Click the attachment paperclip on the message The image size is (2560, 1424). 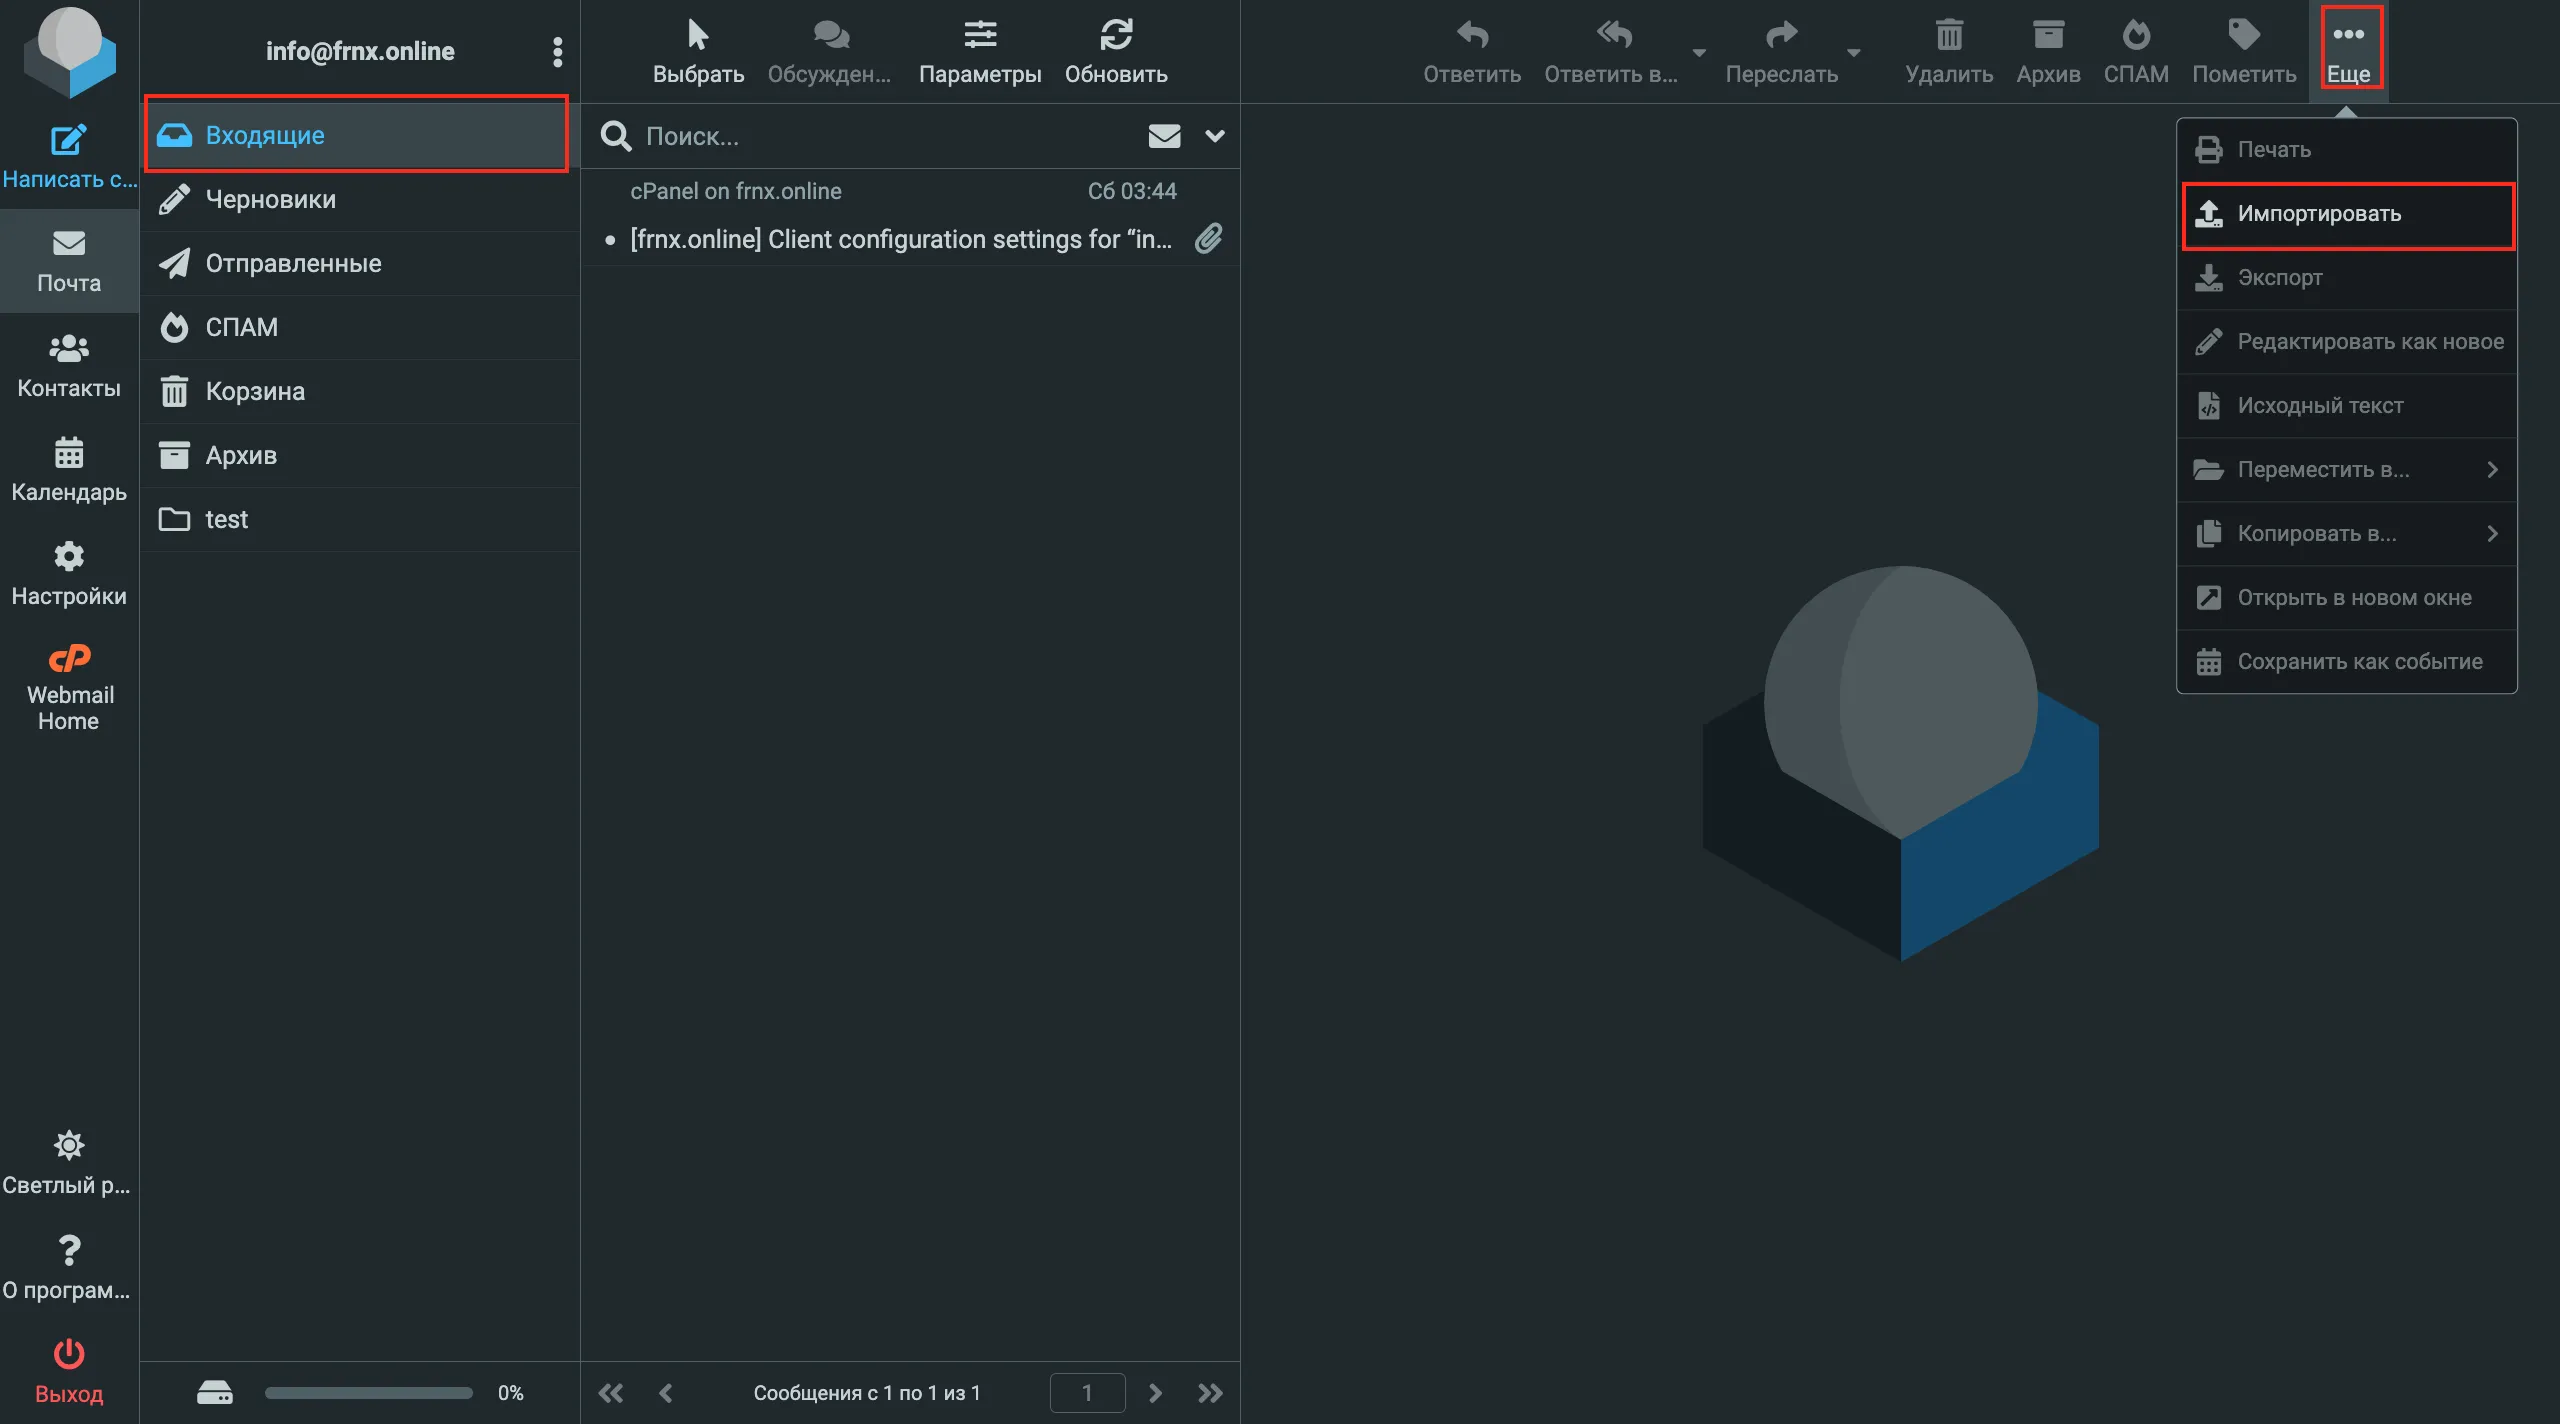tap(1209, 239)
